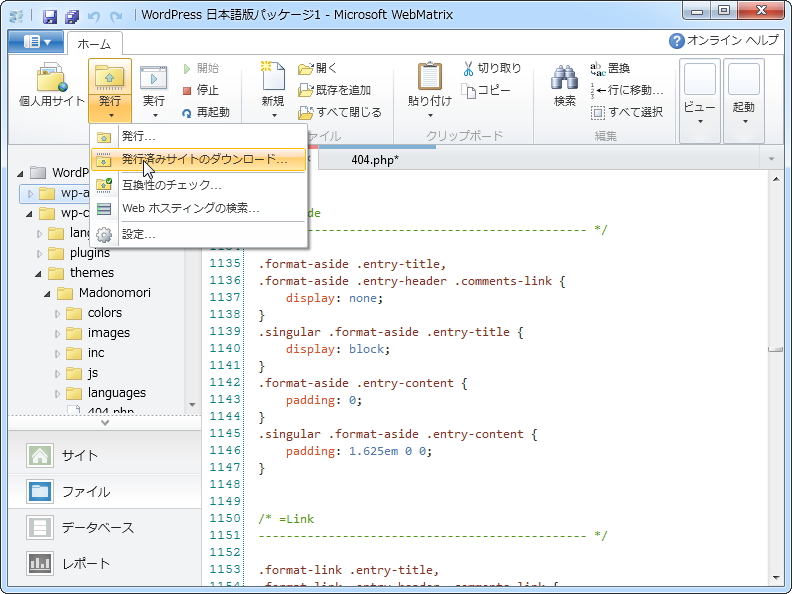This screenshot has height=594, width=792.
Task: Click the editor scrollbar down arrow
Action: 776,578
